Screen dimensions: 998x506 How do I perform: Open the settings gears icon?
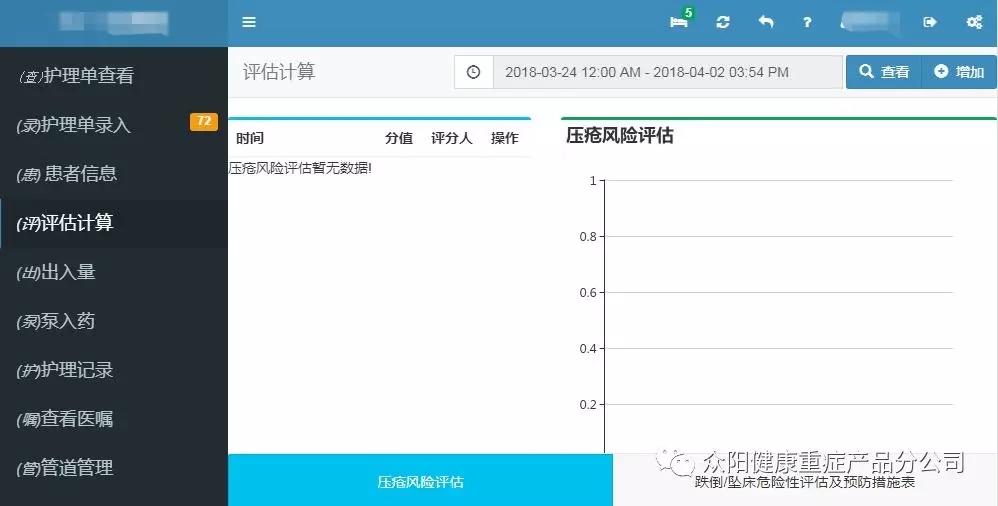[x=973, y=22]
